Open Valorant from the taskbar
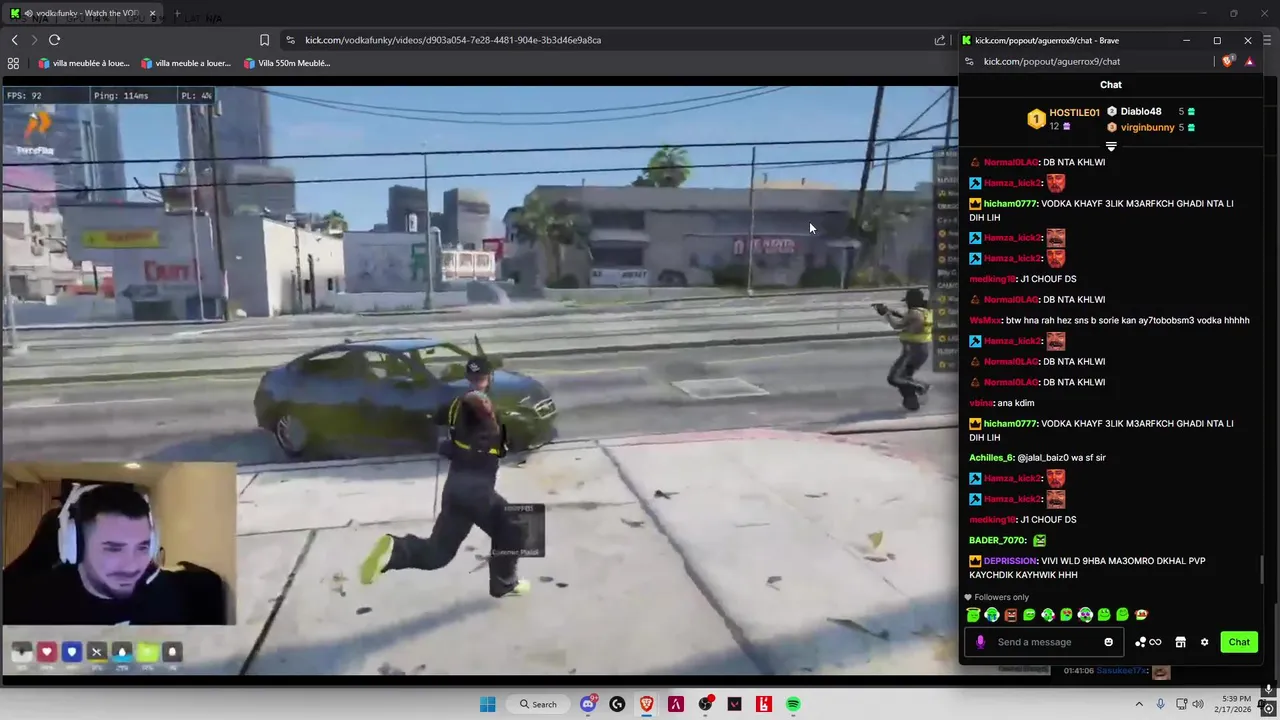The image size is (1280, 720). coord(735,704)
